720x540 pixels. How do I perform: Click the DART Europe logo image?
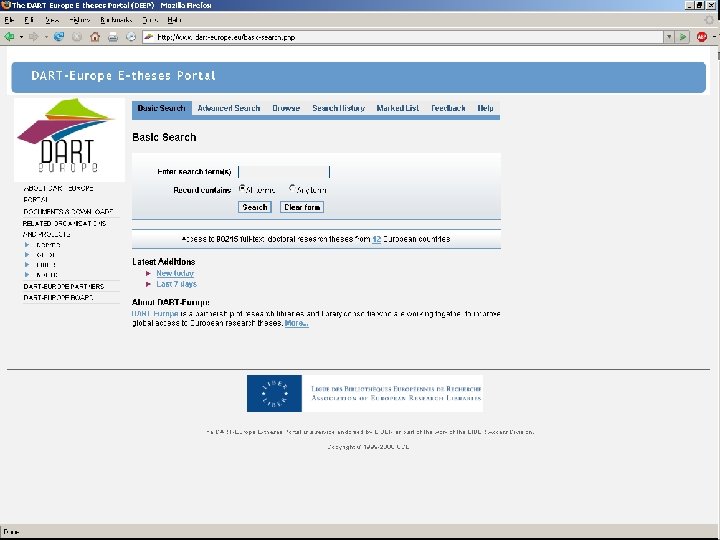[x=69, y=140]
